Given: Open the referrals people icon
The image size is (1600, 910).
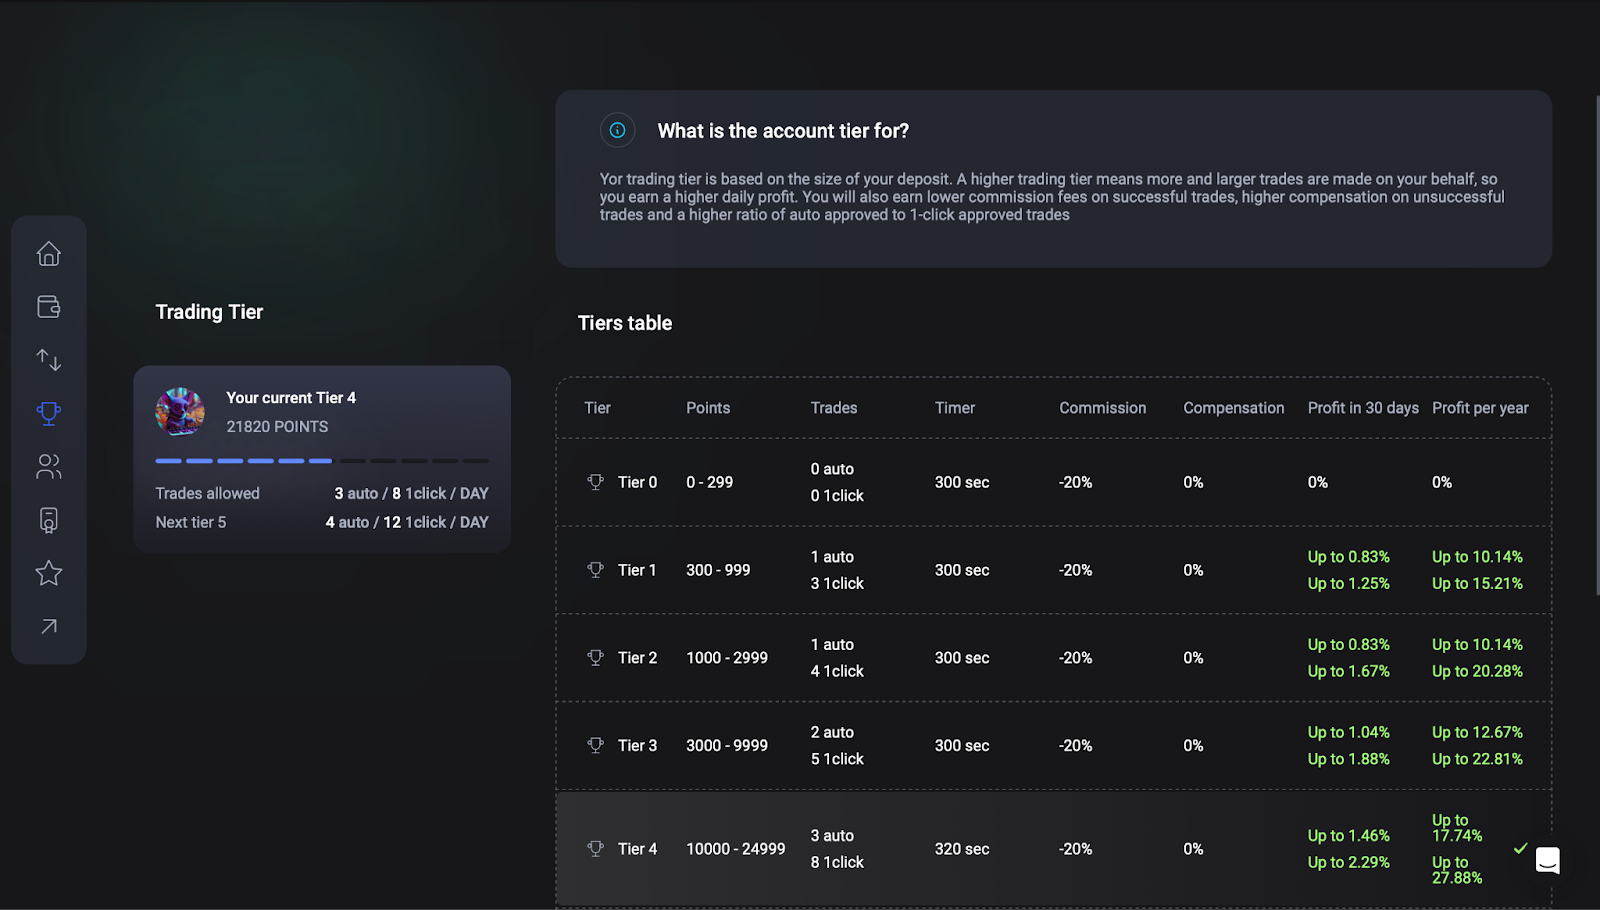Looking at the screenshot, I should point(48,467).
